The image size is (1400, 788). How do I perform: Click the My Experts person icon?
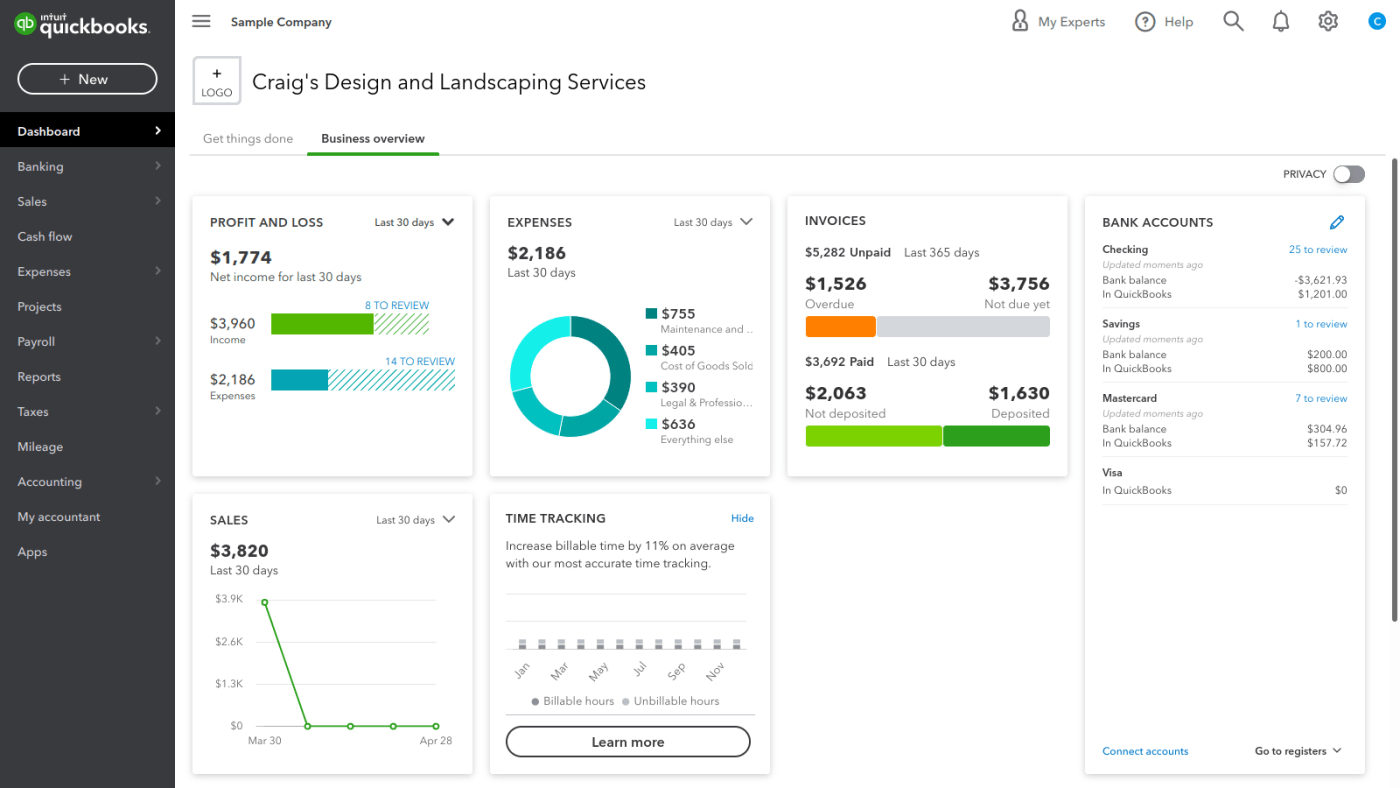click(1020, 20)
